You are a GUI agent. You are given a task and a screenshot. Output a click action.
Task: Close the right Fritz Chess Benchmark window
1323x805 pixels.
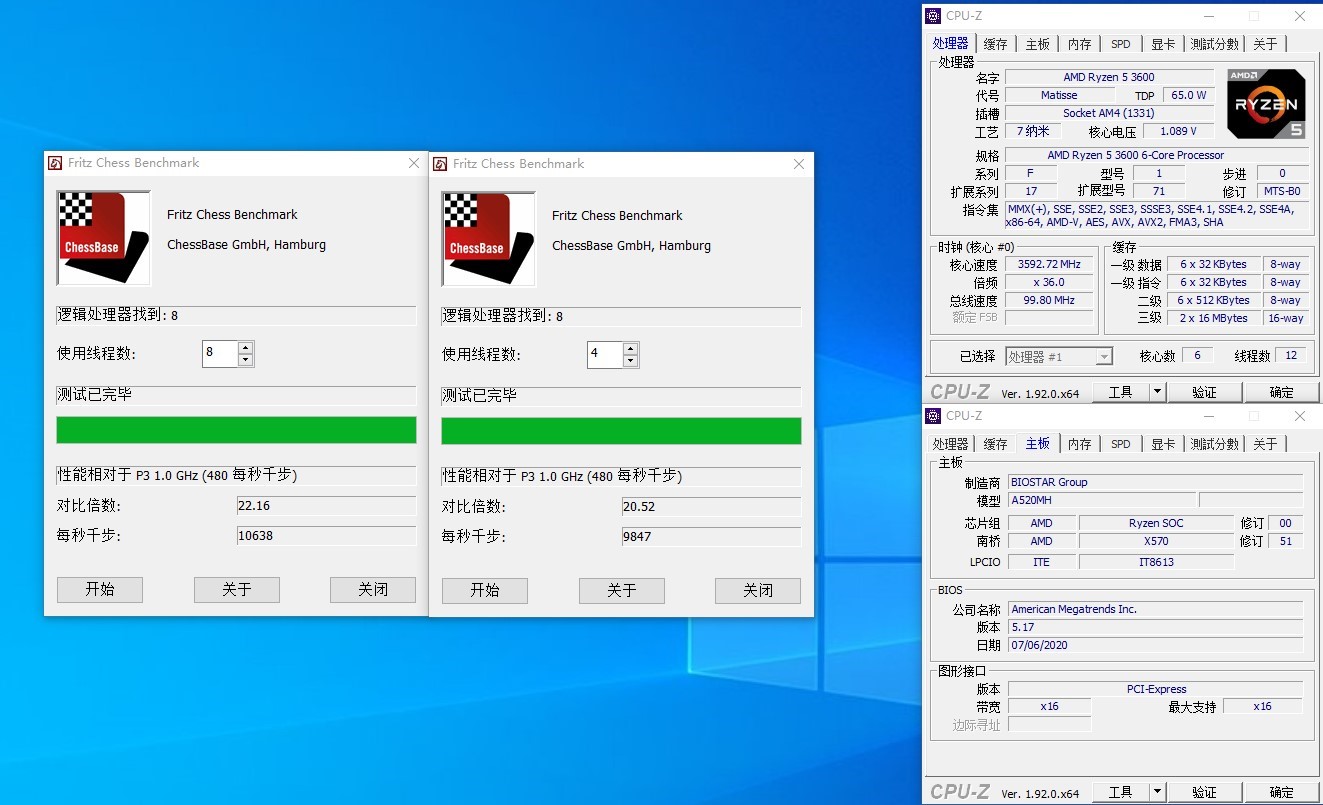click(x=799, y=164)
